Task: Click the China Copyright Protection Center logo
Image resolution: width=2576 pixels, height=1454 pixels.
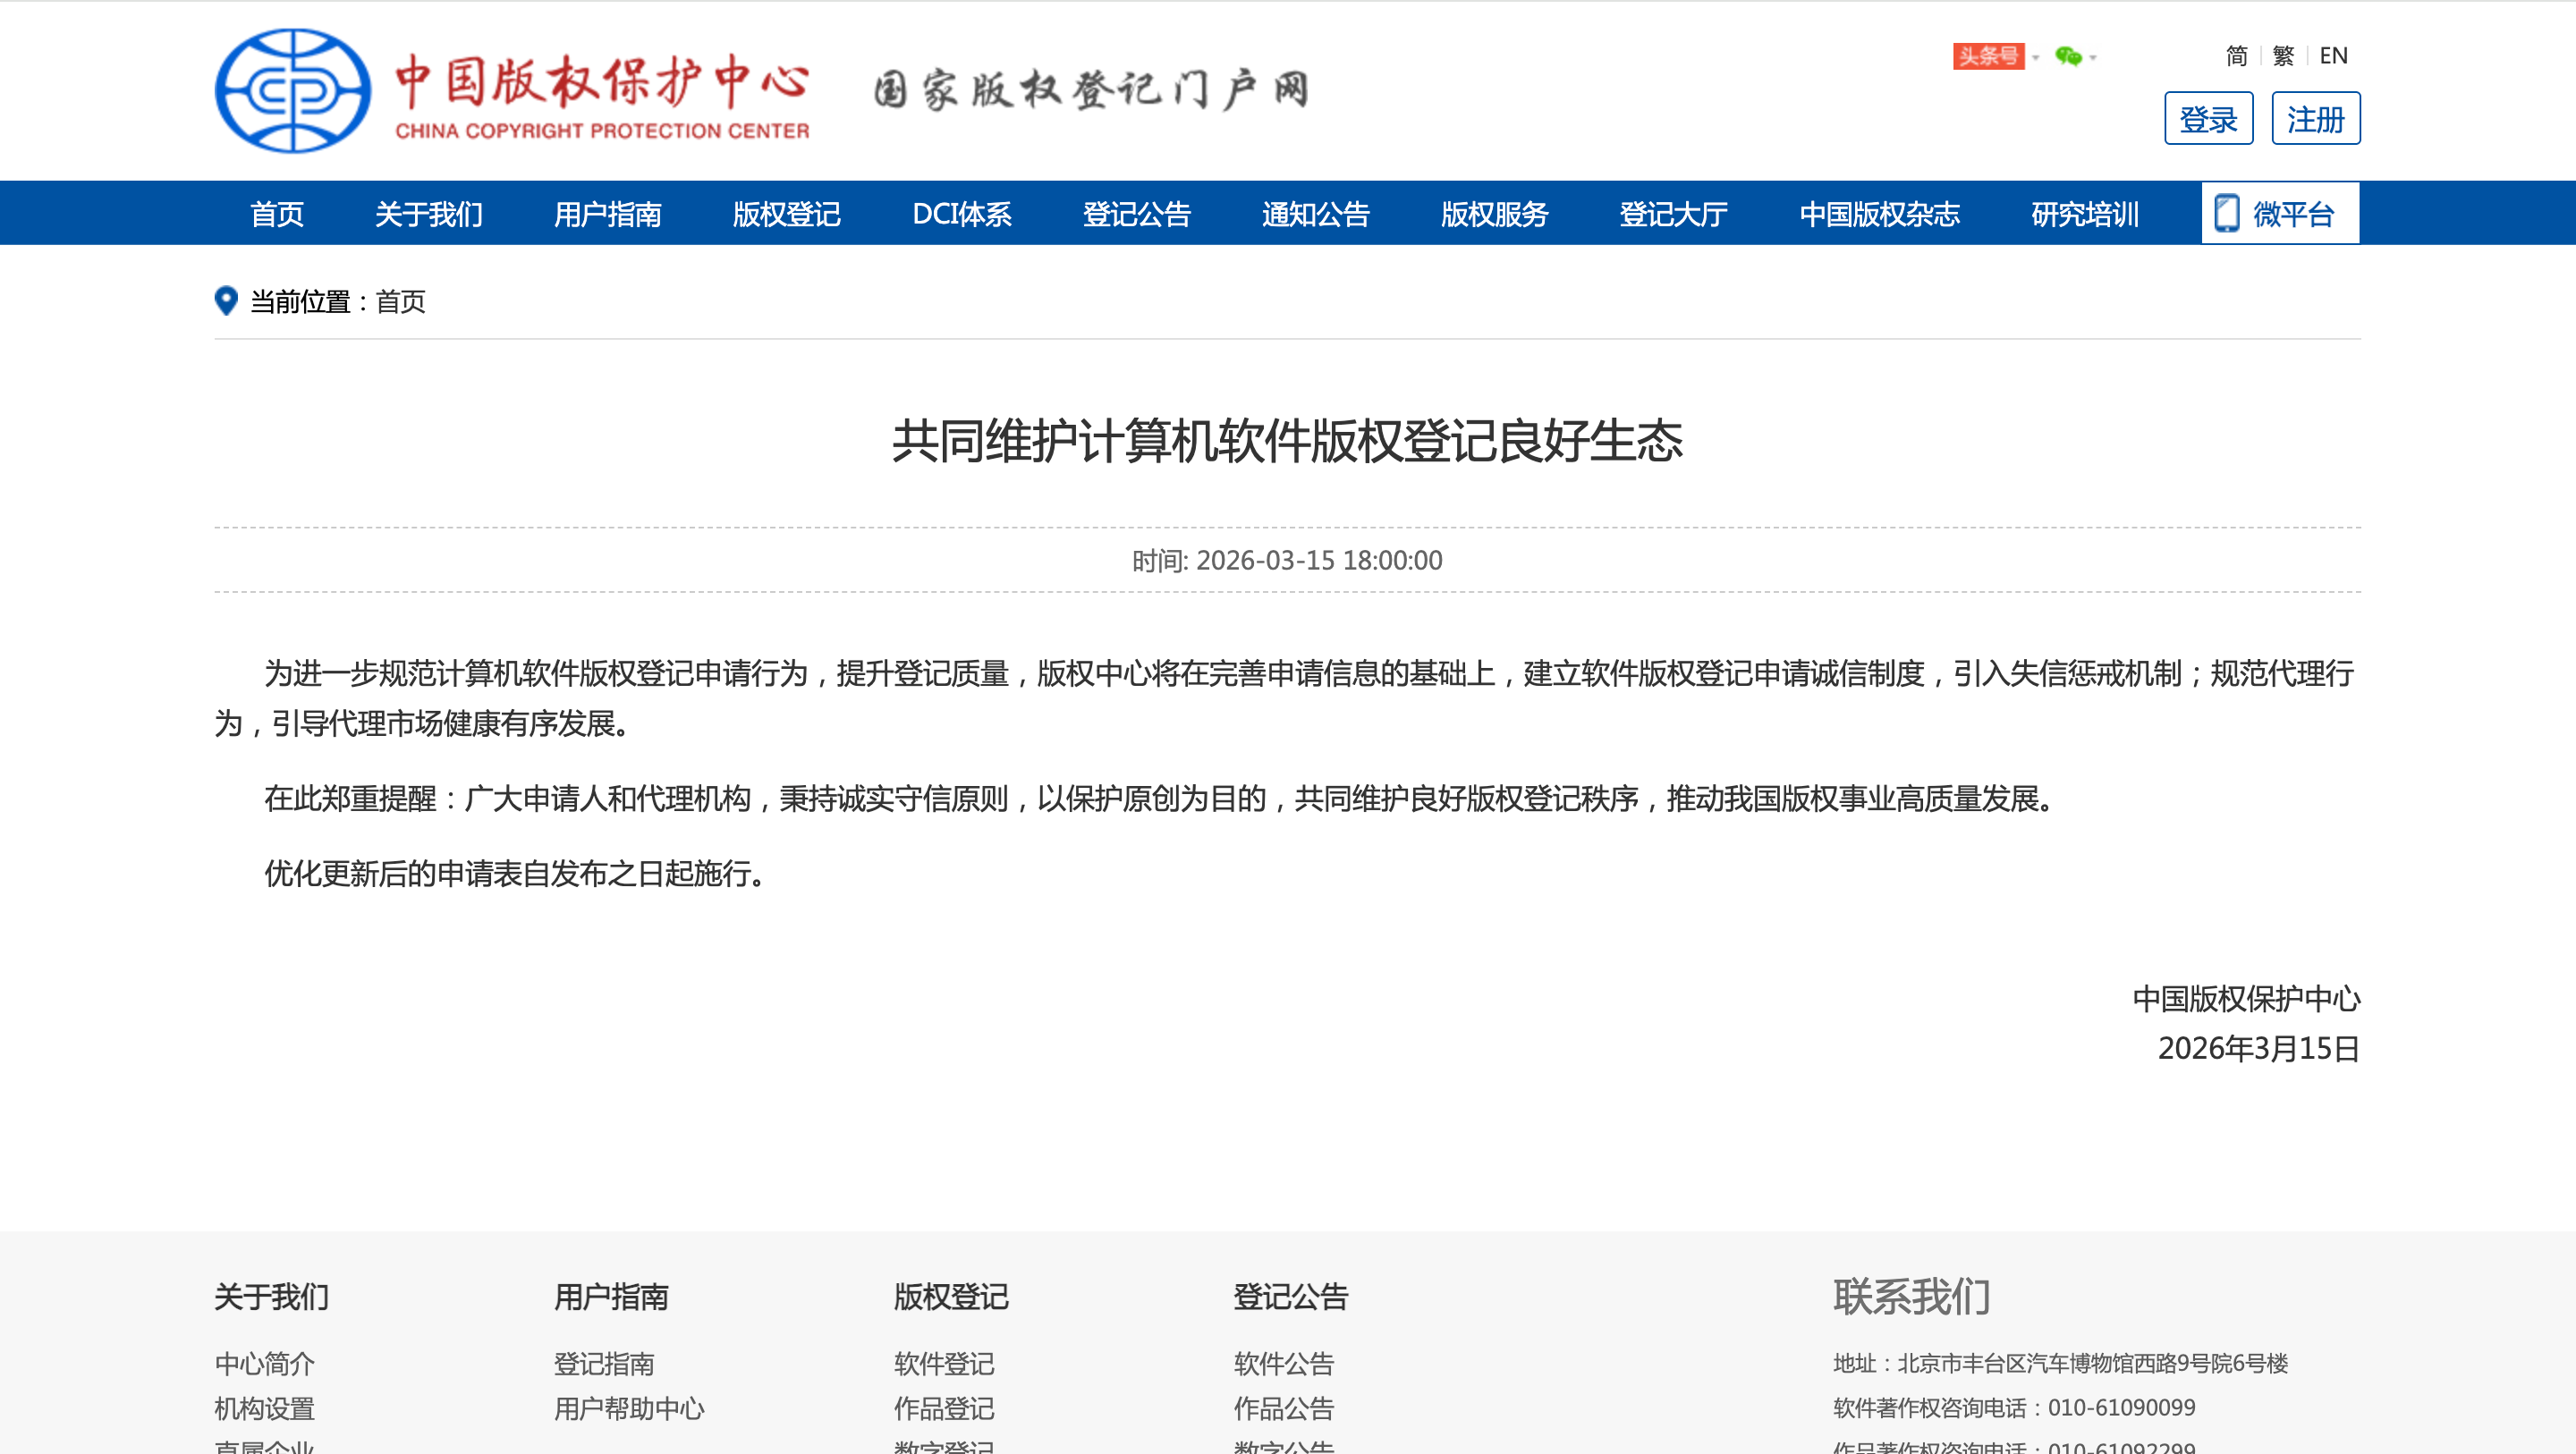Action: (x=293, y=90)
